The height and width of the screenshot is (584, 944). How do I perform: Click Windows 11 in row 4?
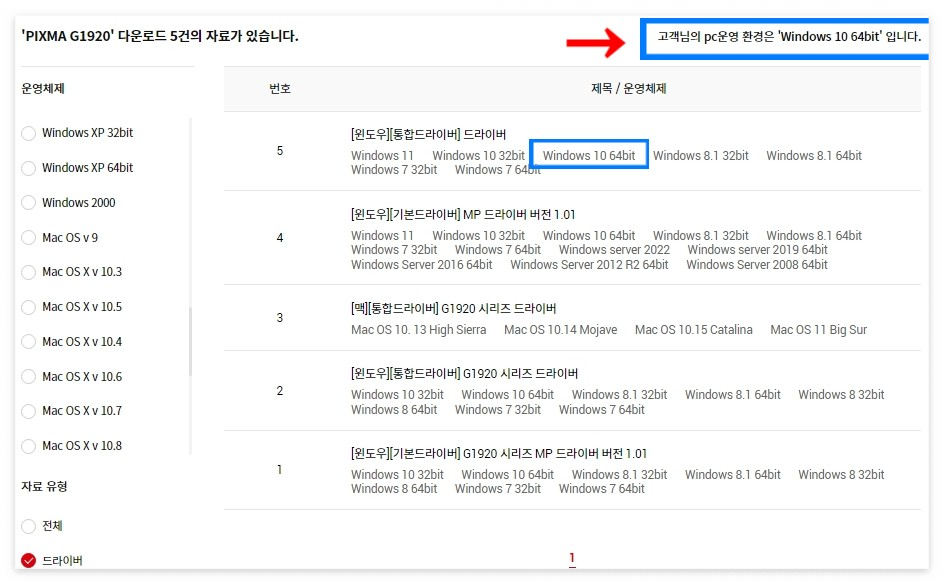[x=382, y=235]
